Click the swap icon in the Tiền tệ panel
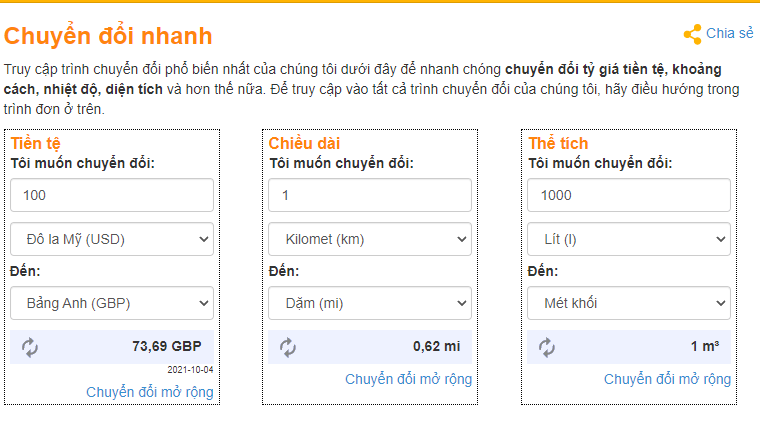This screenshot has height=426, width=760. tap(30, 347)
